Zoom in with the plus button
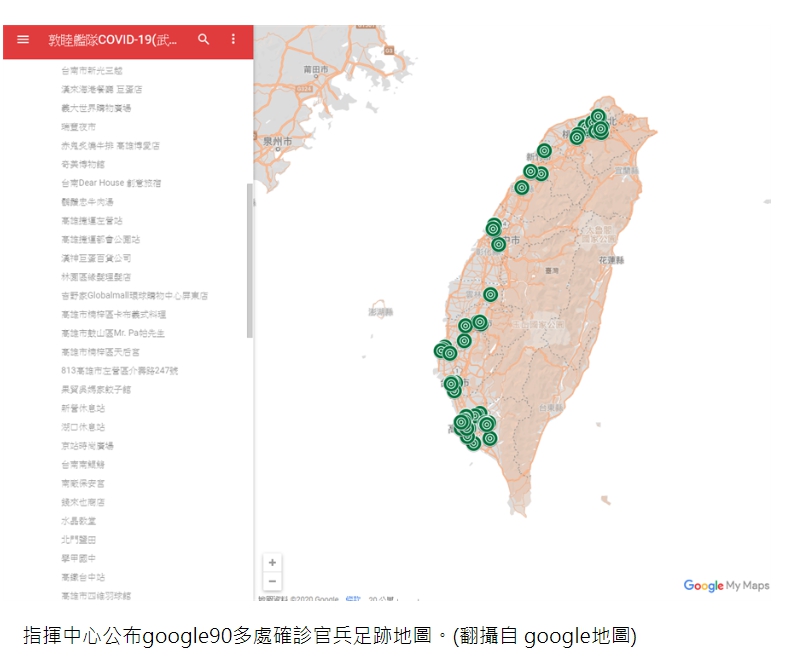Image resolution: width=800 pixels, height=665 pixels. 272,563
